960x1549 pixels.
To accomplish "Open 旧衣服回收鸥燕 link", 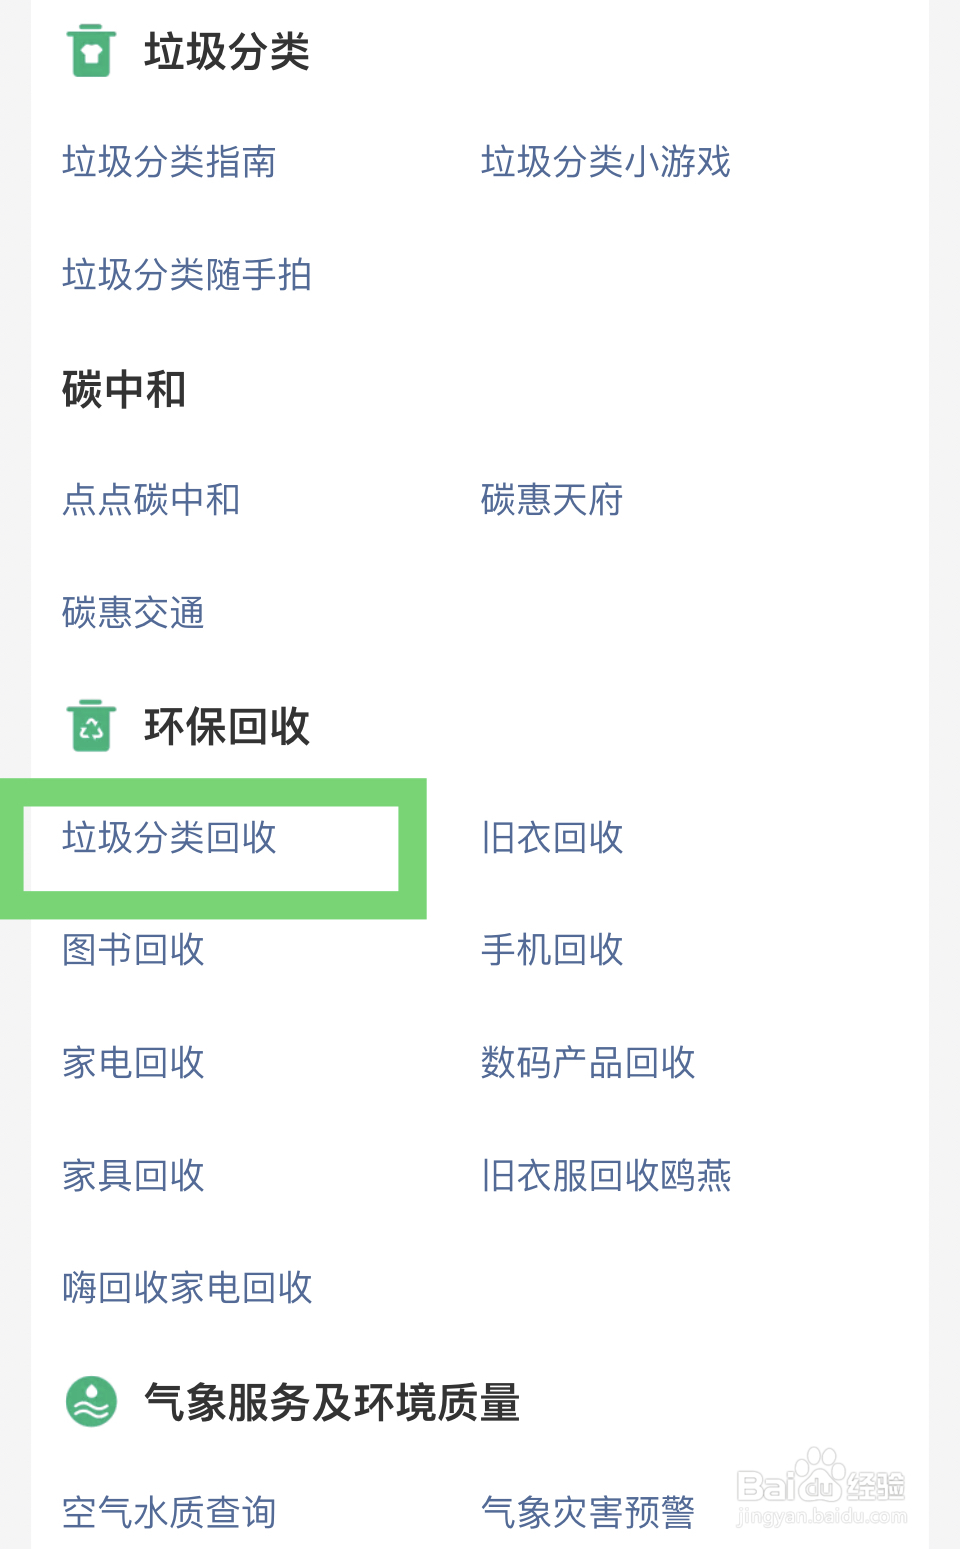I will coord(606,1176).
